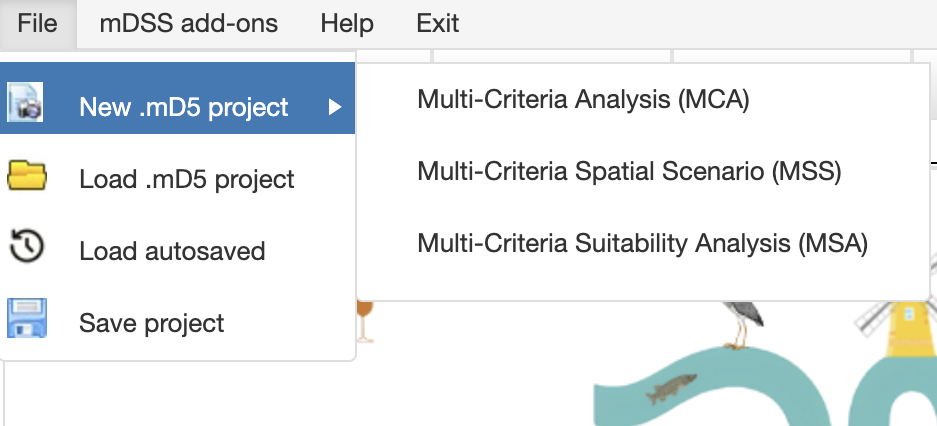The height and width of the screenshot is (426, 937).
Task: Choose the Load autosaved entry
Action: point(177,251)
